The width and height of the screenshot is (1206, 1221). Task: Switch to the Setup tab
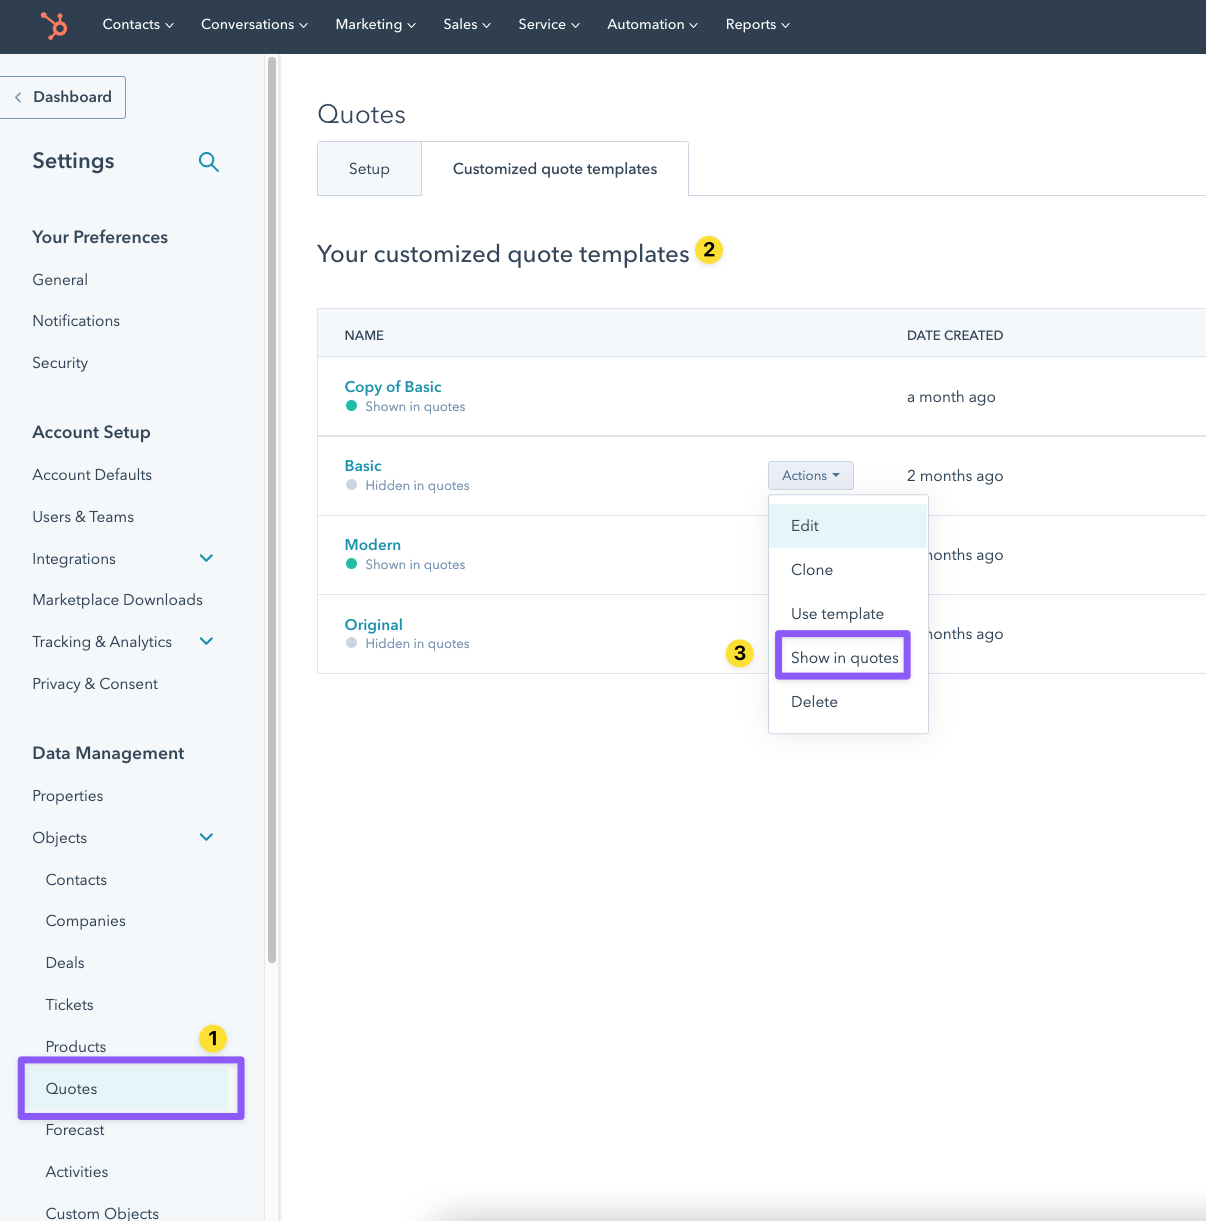(x=369, y=169)
